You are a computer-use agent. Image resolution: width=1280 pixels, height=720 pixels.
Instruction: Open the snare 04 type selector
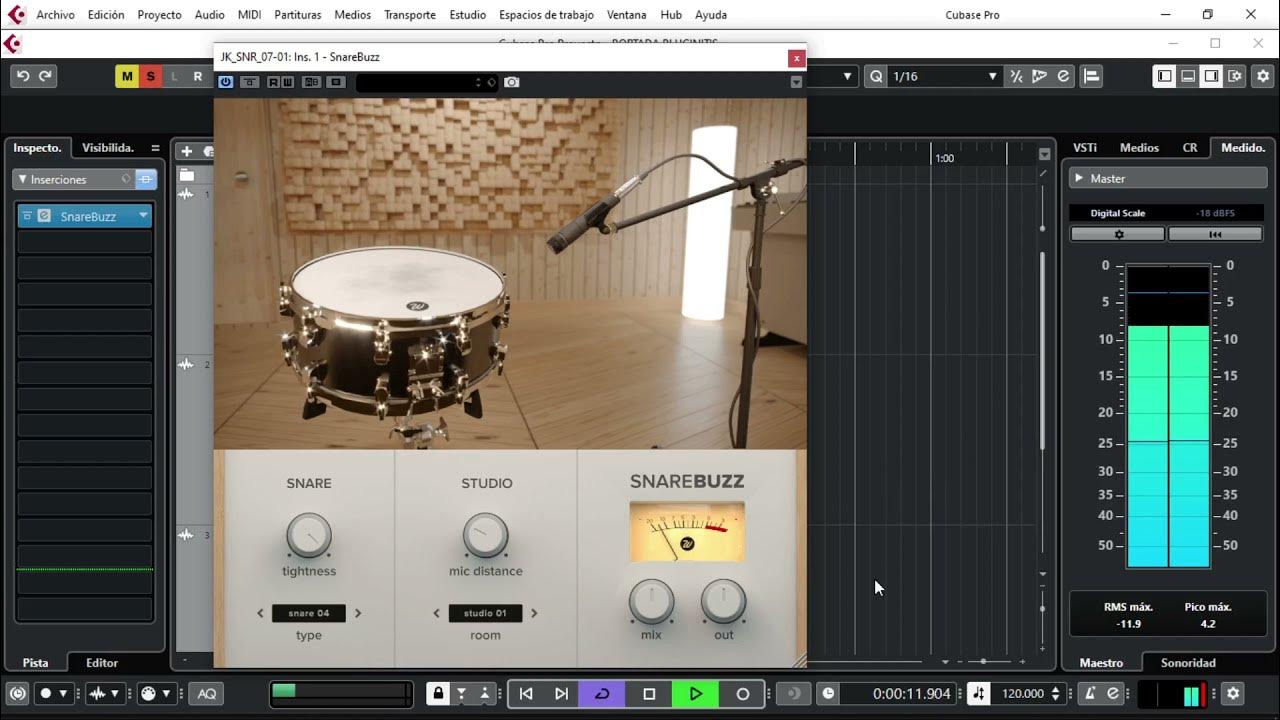309,613
